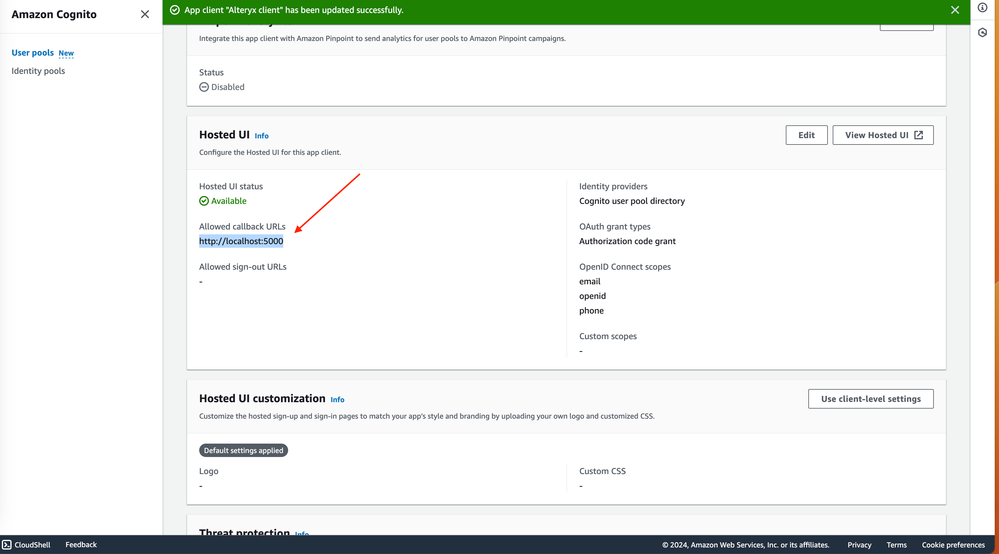This screenshot has height=554, width=999.
Task: Open User pools in sidebar
Action: point(32,53)
